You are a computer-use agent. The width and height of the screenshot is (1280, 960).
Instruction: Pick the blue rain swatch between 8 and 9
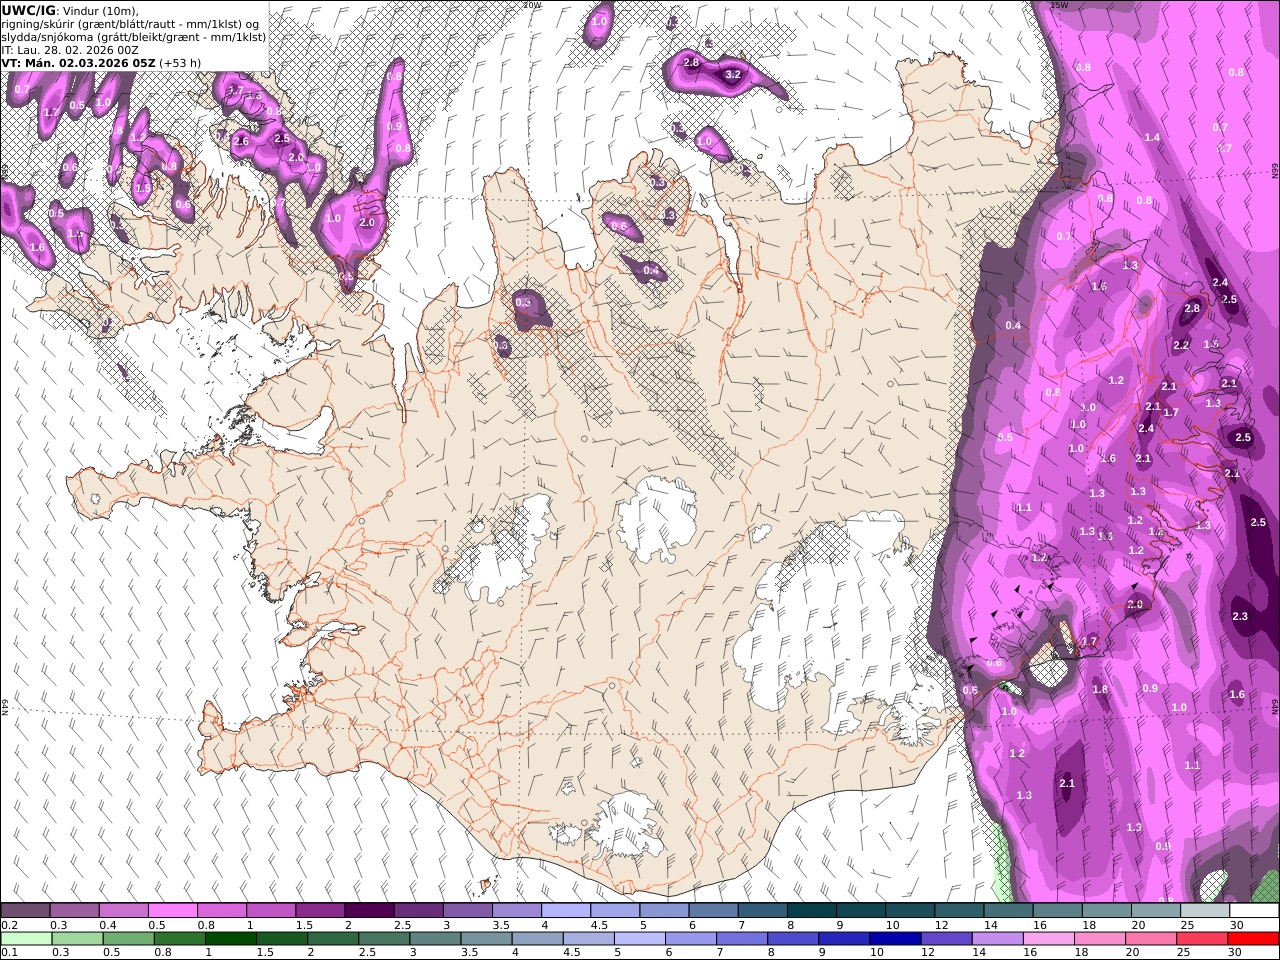(x=793, y=939)
